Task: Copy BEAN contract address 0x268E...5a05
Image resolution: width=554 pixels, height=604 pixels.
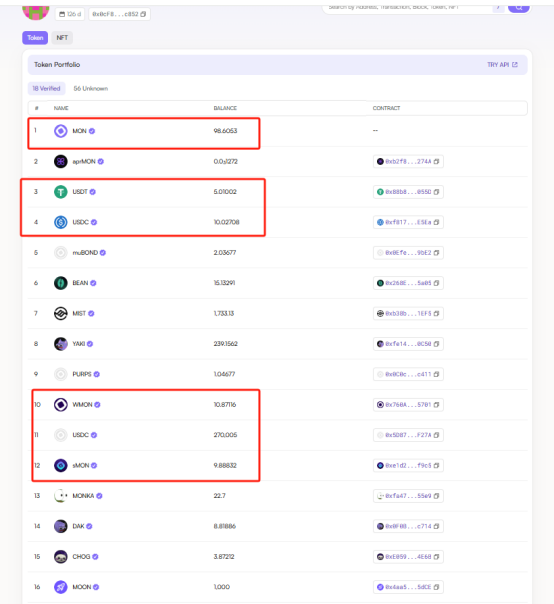Action: click(436, 283)
